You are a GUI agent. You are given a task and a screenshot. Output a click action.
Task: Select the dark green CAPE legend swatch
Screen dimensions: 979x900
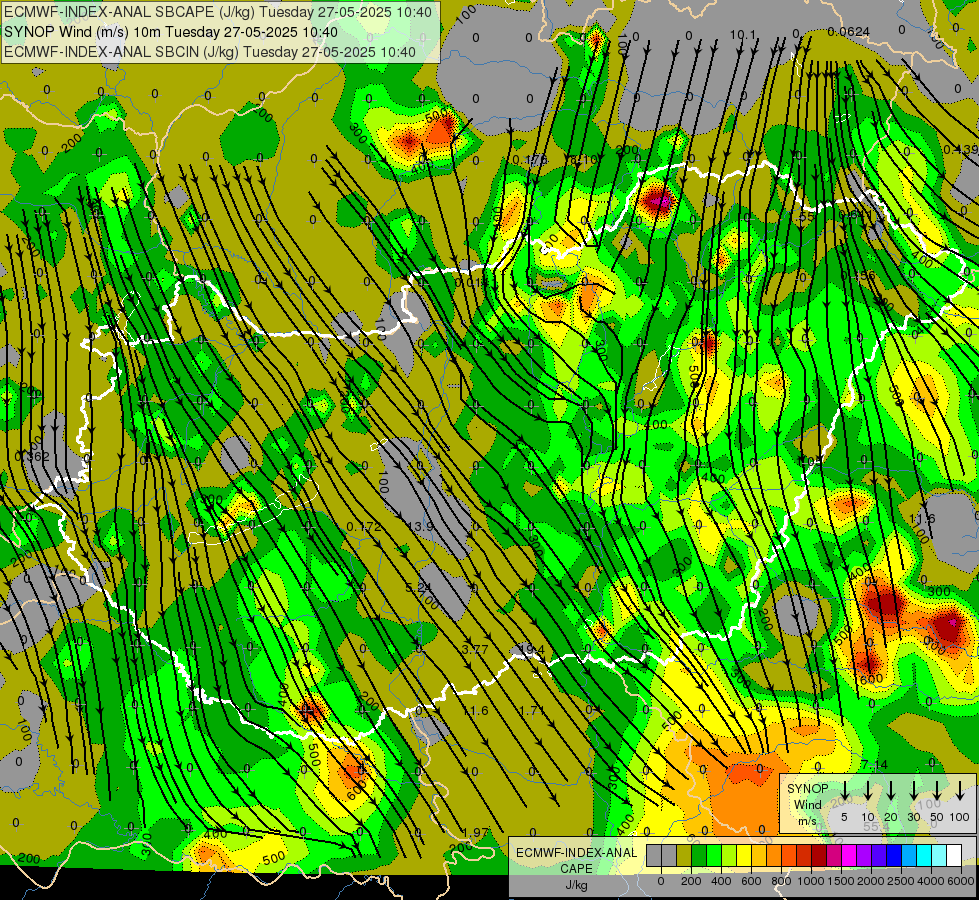point(699,855)
